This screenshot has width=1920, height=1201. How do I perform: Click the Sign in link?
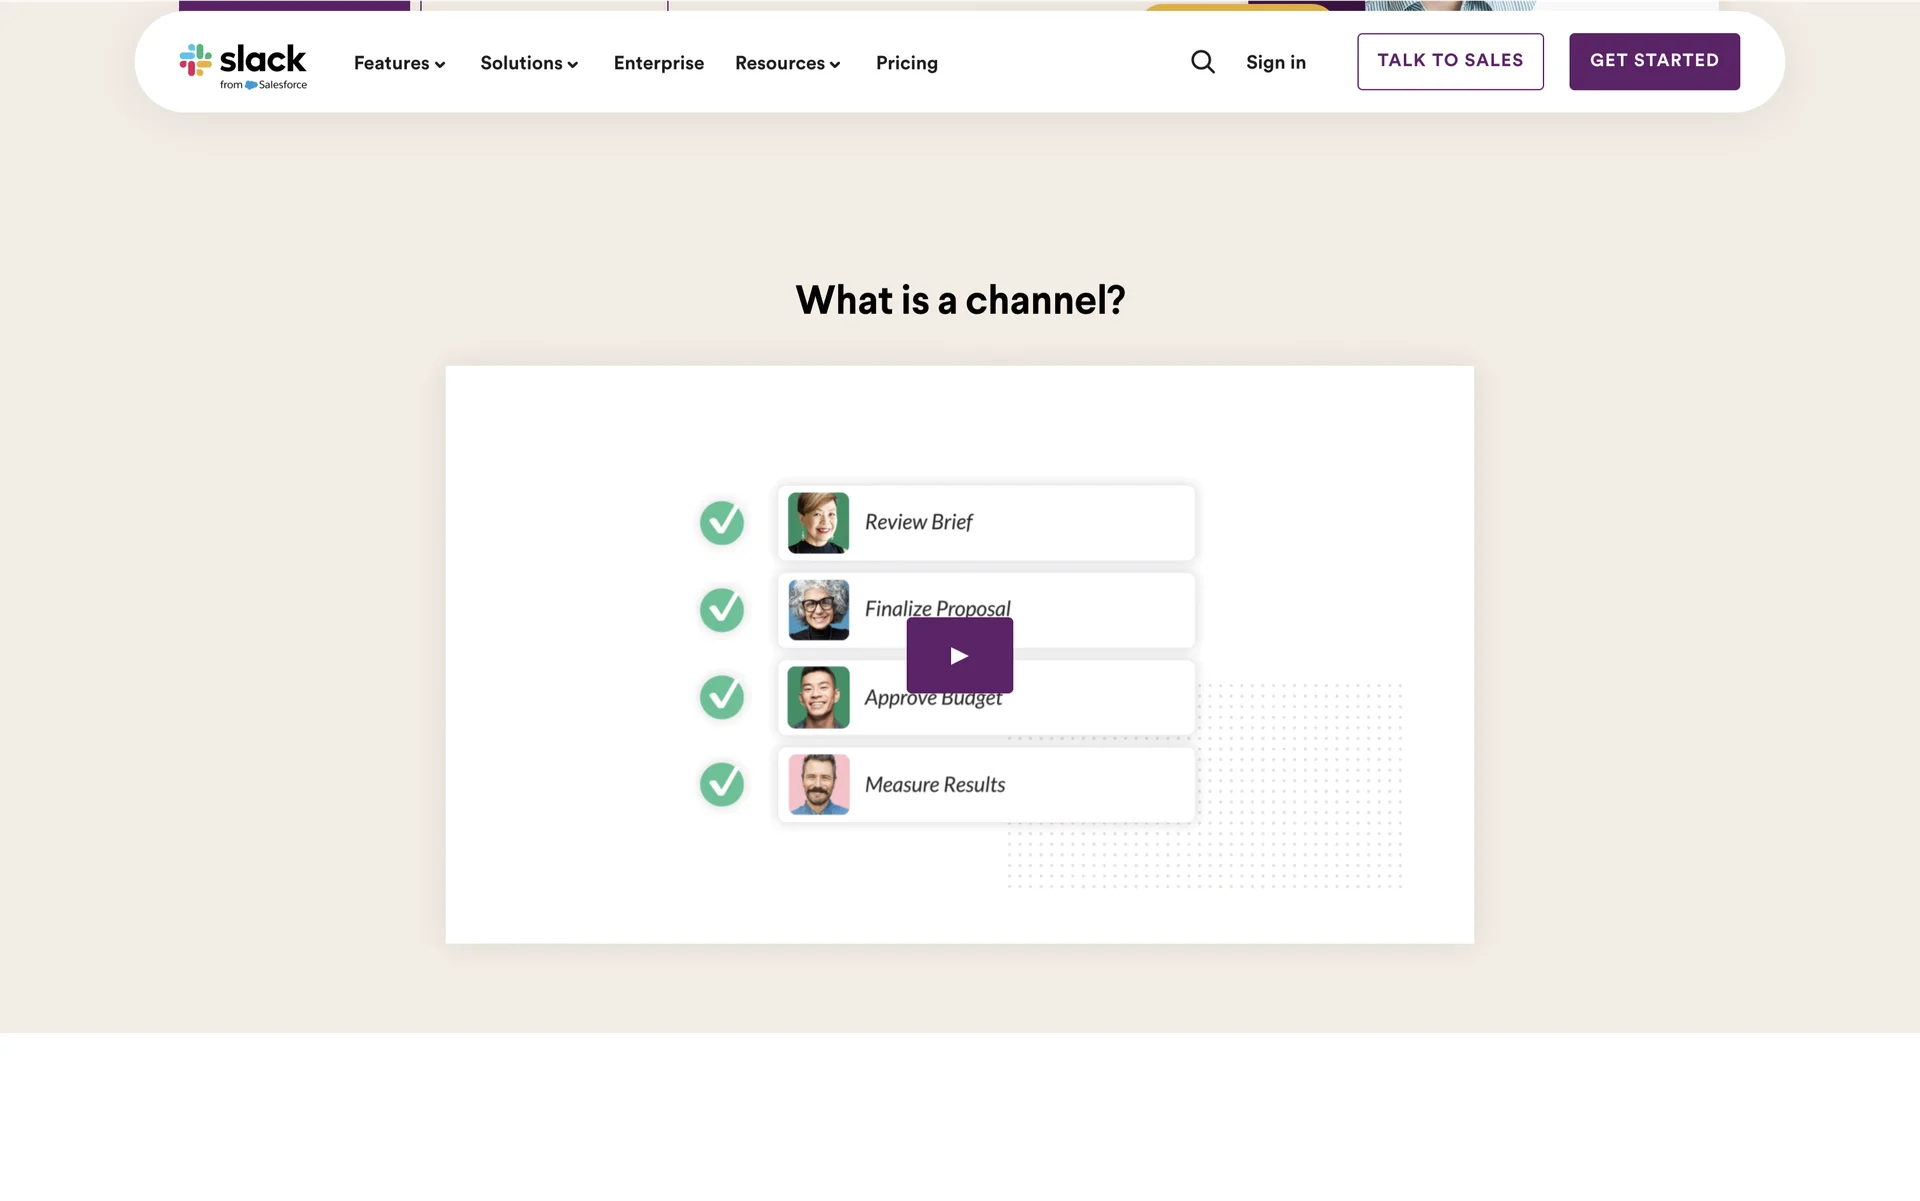(1275, 62)
